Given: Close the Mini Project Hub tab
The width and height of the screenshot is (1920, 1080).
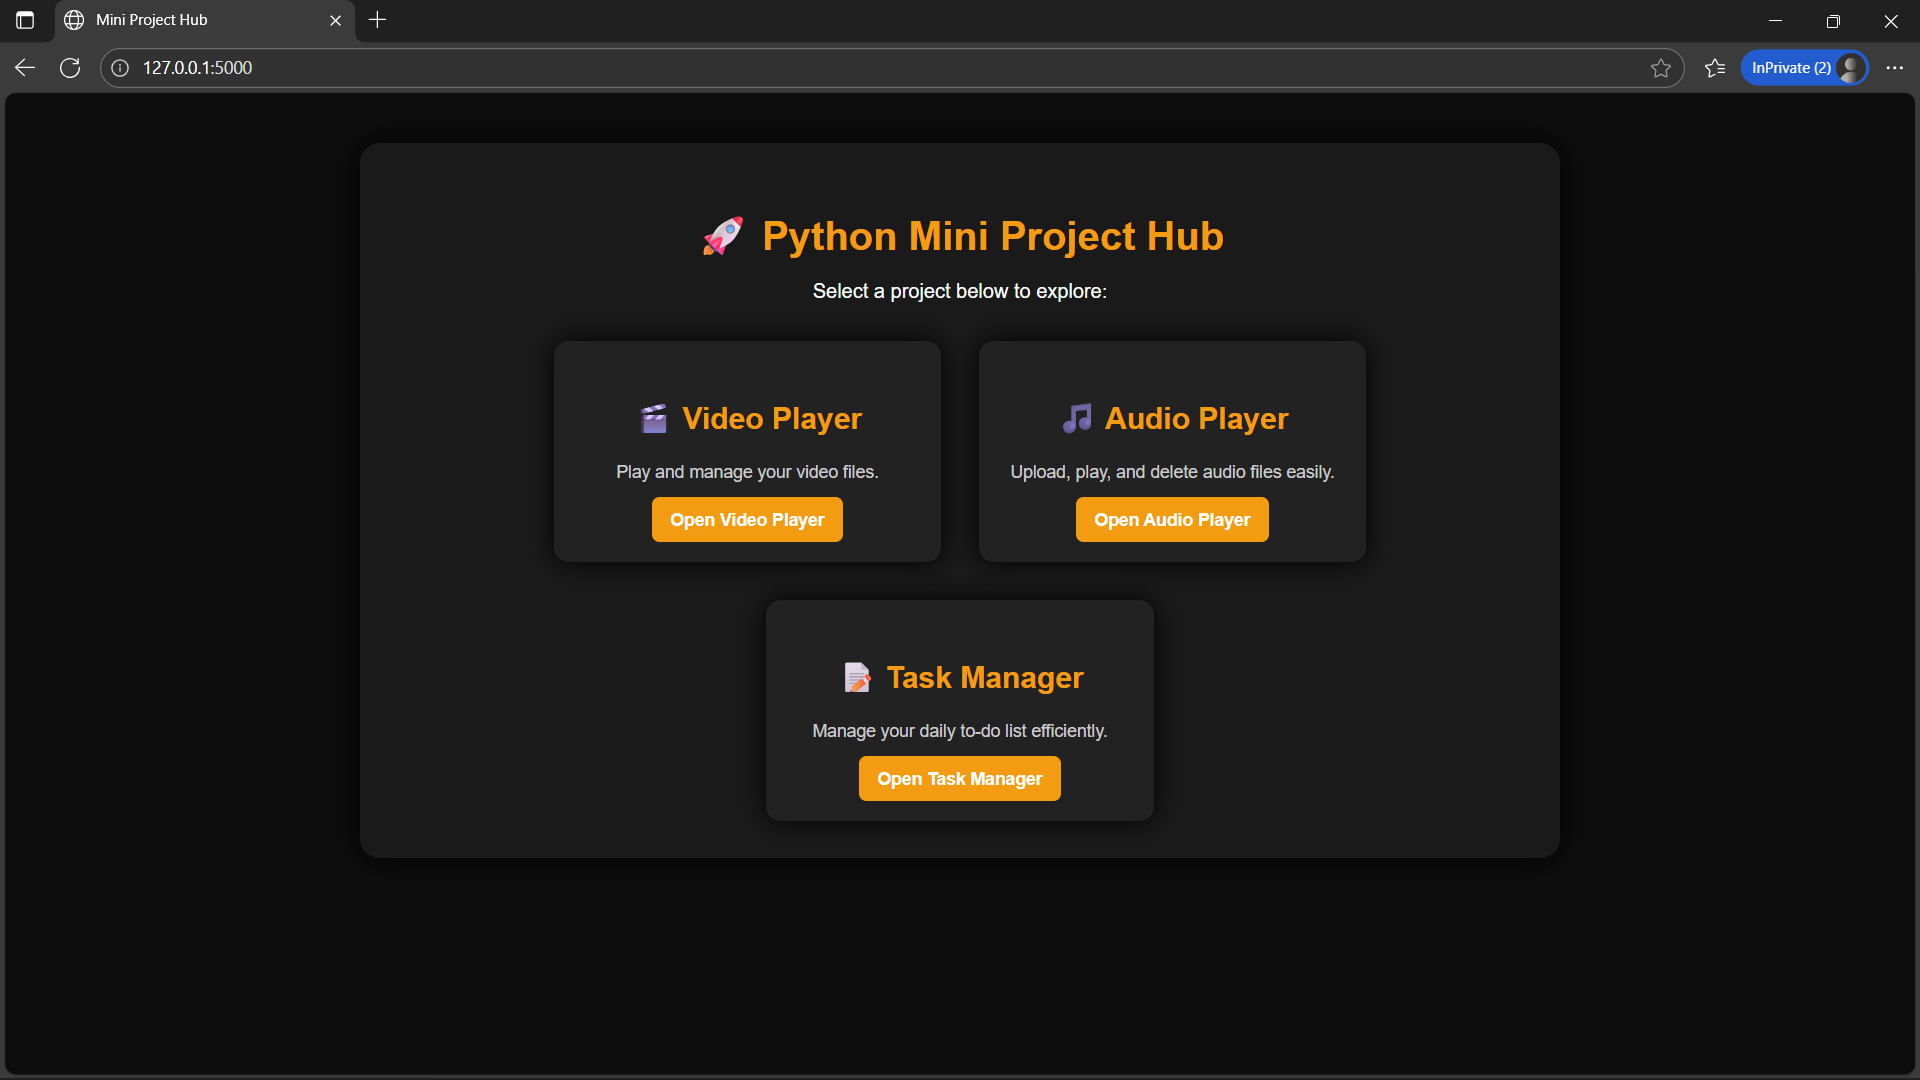Looking at the screenshot, I should click(x=335, y=20).
